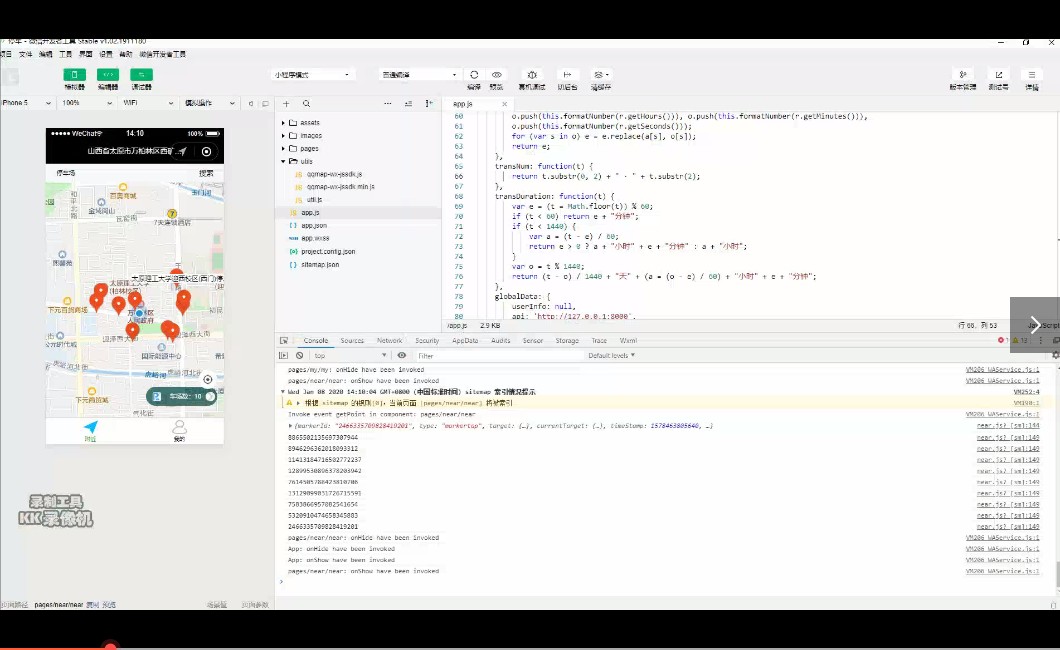Switch to the Storage tab

567,341
